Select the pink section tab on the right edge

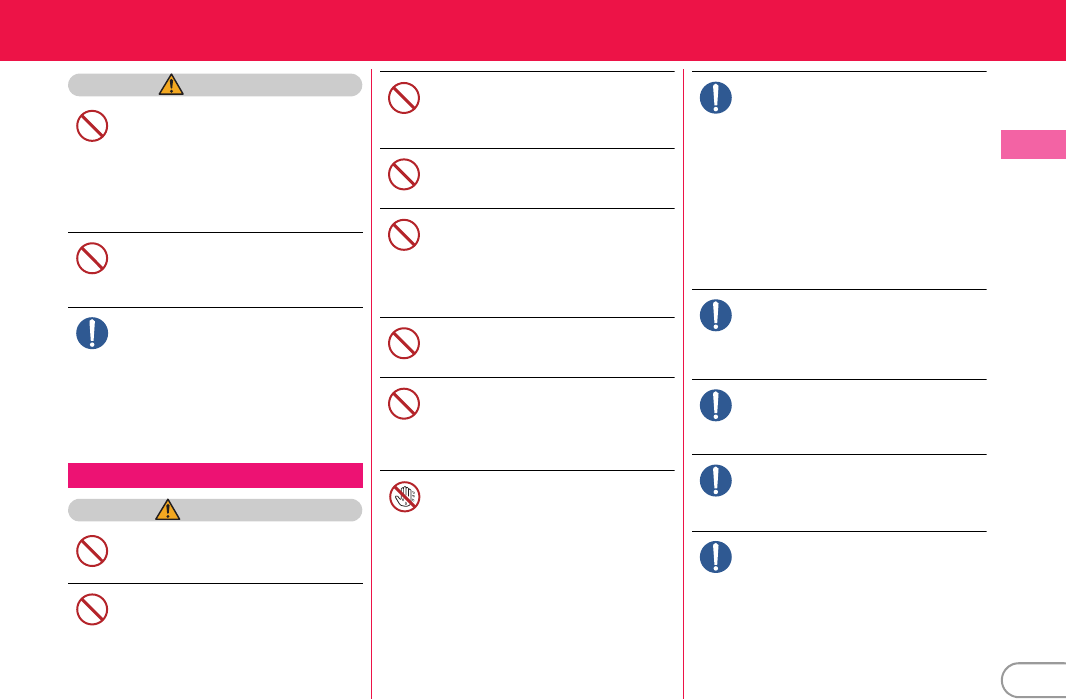tap(1033, 143)
